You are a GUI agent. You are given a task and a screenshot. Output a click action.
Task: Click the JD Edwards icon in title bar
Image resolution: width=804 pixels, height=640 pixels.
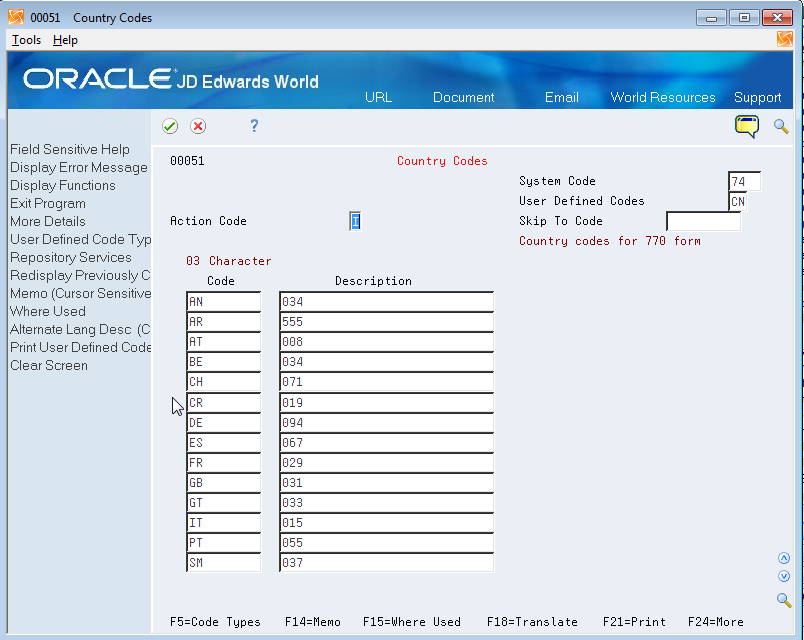(x=16, y=17)
